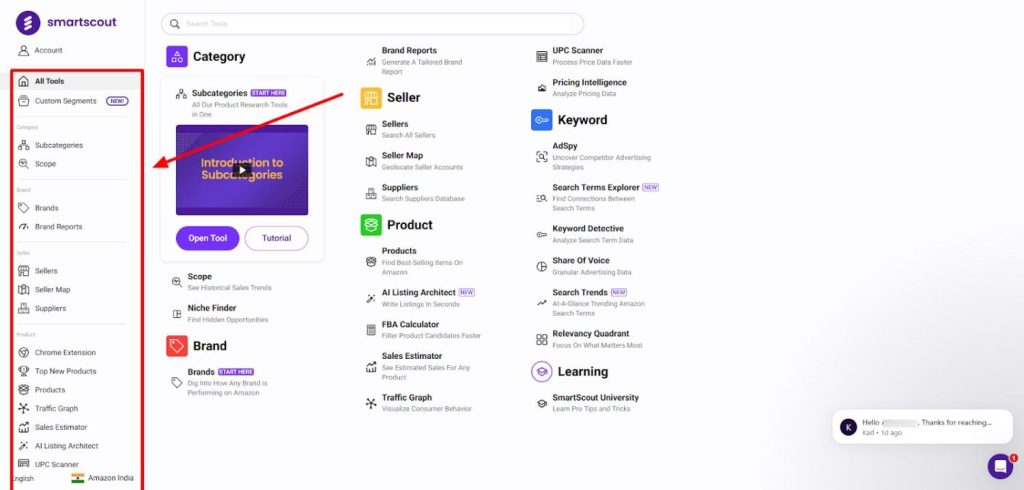Click the Niche Finder icon
The height and width of the screenshot is (490, 1024).
tap(177, 314)
